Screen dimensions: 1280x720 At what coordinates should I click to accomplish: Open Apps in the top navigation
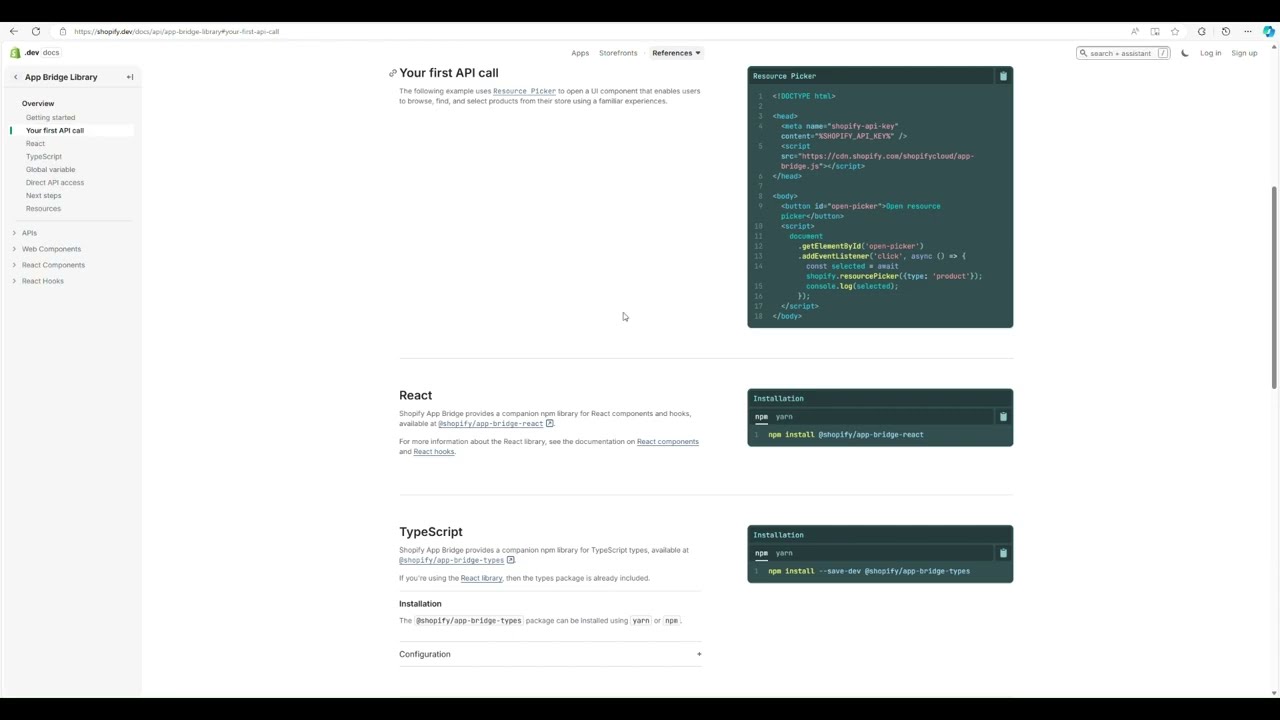click(580, 53)
